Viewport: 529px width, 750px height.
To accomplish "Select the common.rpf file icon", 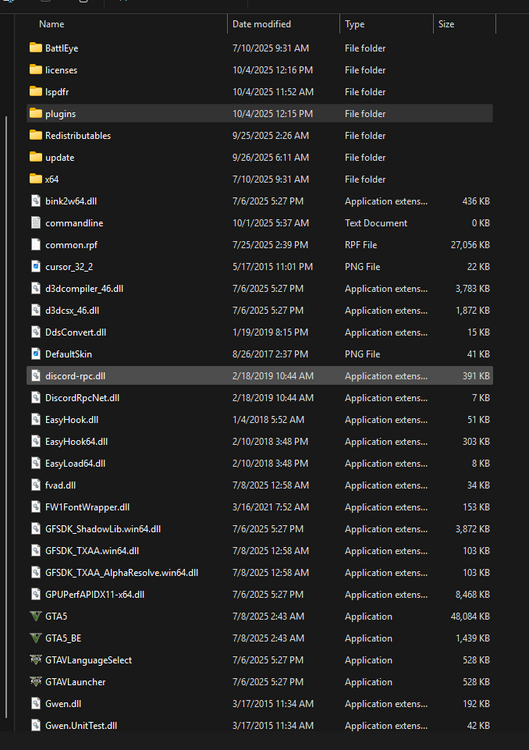I will point(36,244).
